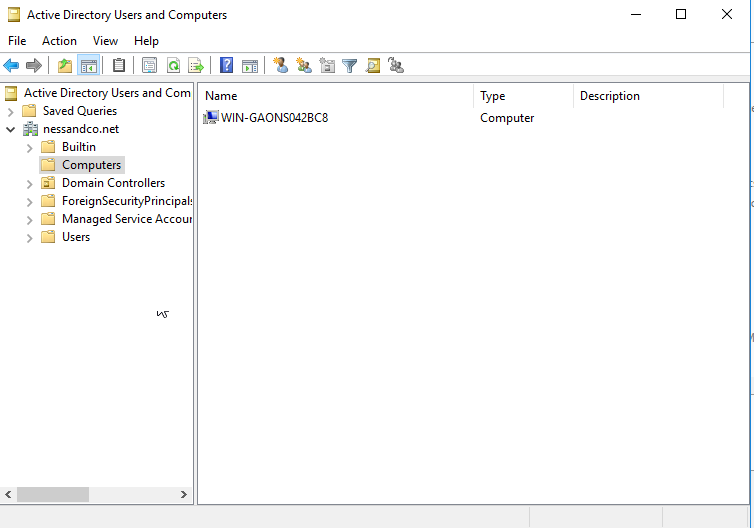Screen dimensions: 754x528
Task: Open the View menu
Action: tap(105, 41)
